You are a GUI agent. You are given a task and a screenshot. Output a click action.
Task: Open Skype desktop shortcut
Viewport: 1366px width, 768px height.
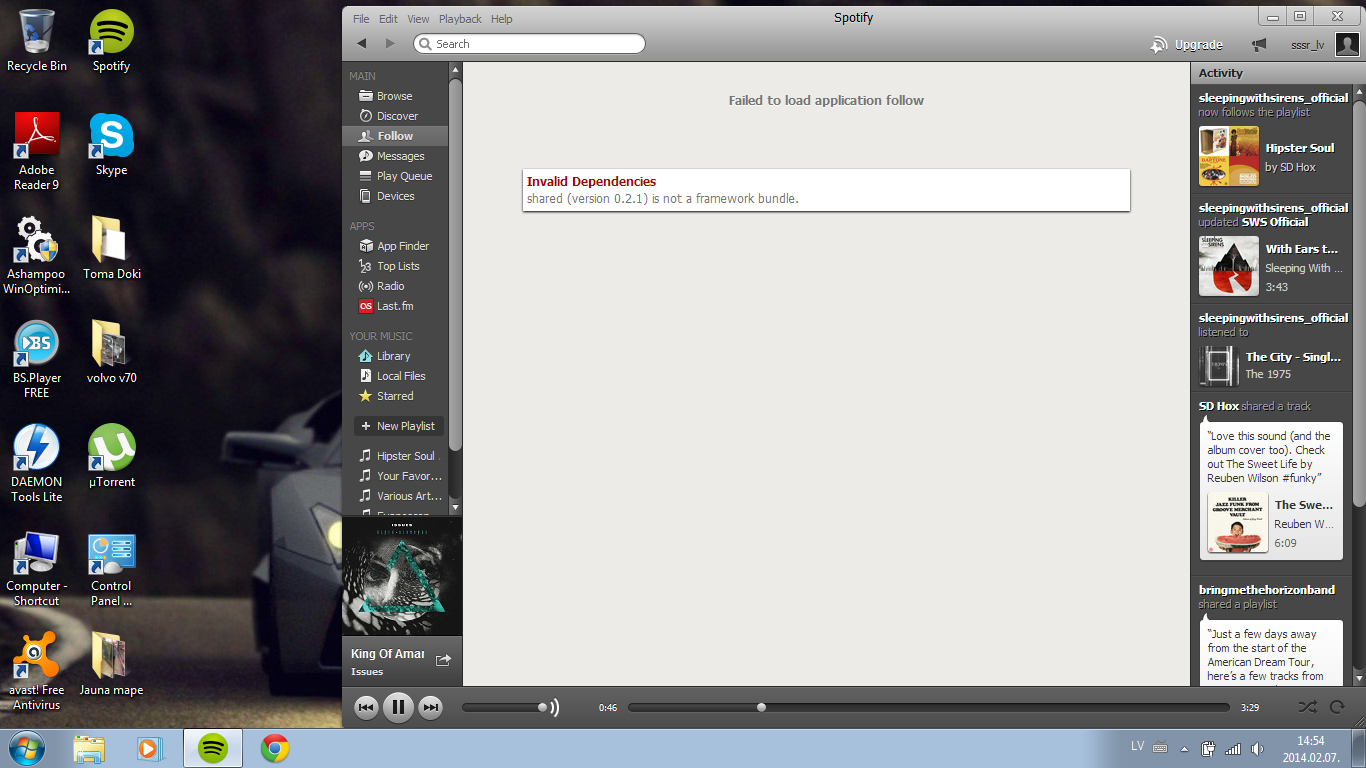(x=111, y=145)
